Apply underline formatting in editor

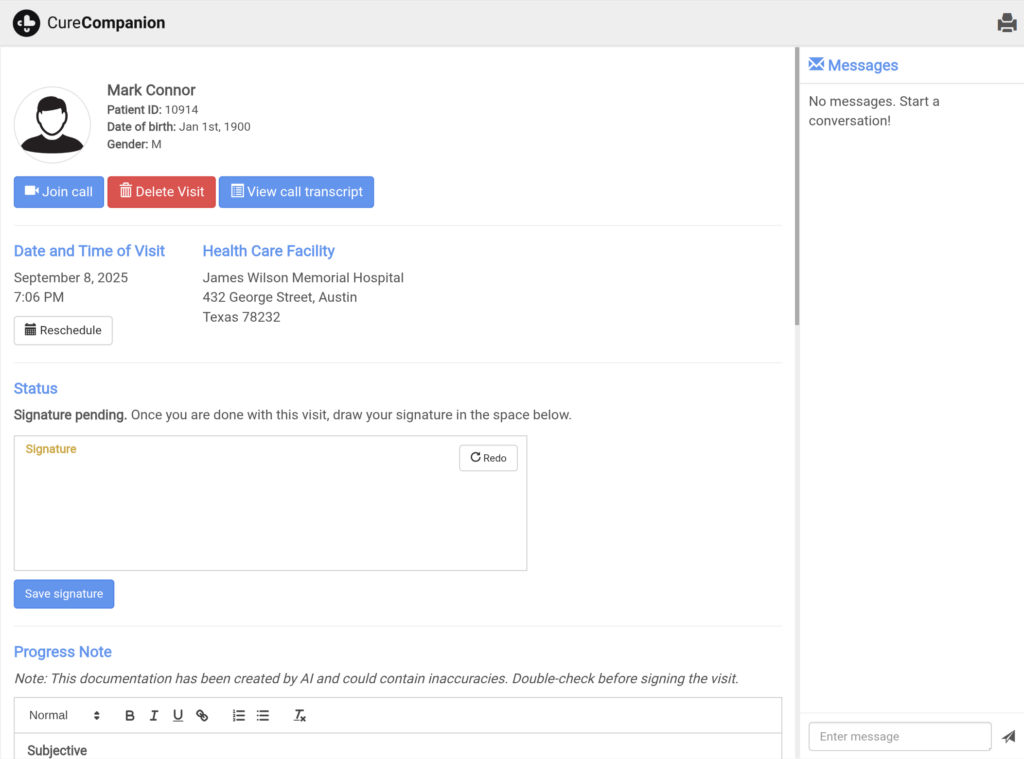(178, 716)
